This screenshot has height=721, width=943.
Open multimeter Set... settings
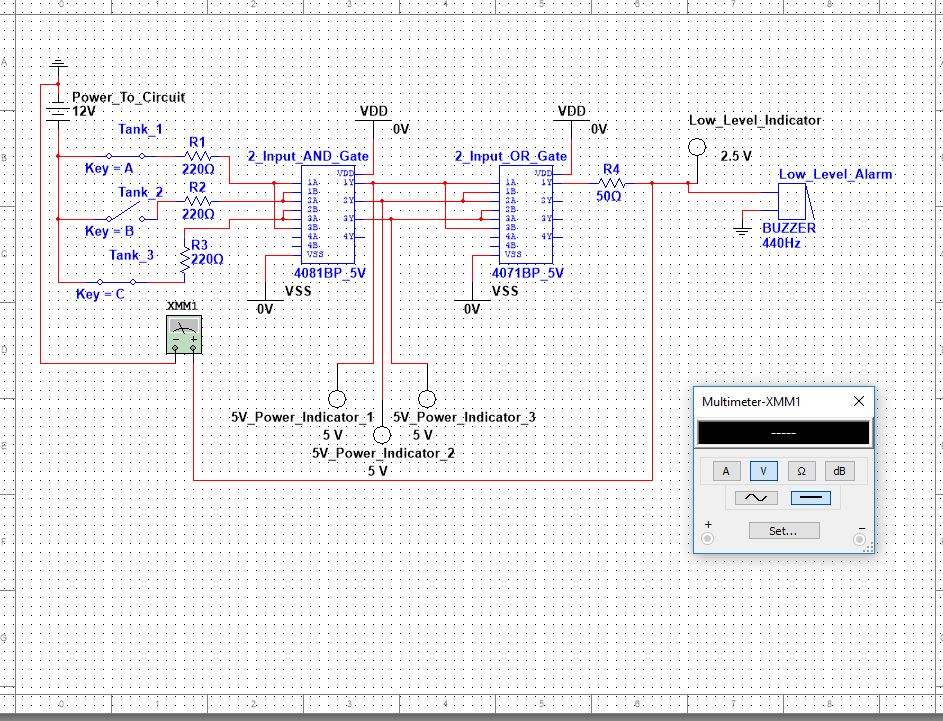click(784, 531)
